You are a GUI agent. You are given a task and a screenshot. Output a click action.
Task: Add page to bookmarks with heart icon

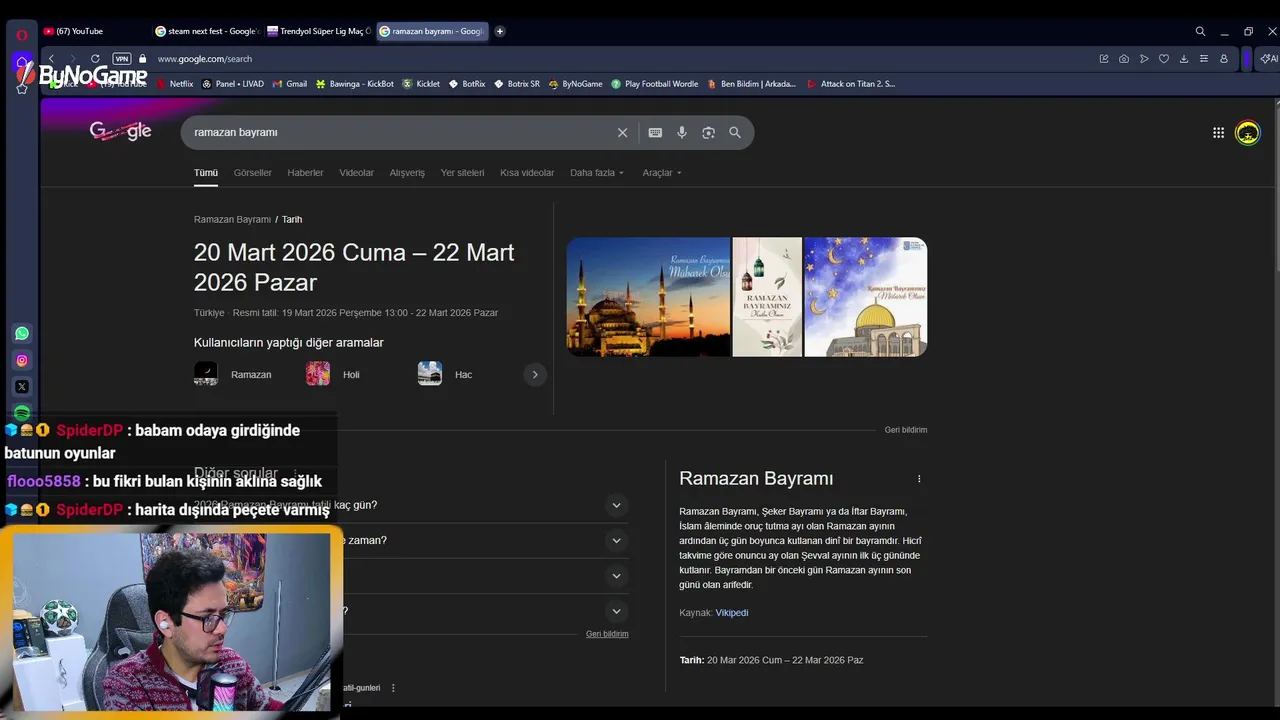(x=1164, y=59)
